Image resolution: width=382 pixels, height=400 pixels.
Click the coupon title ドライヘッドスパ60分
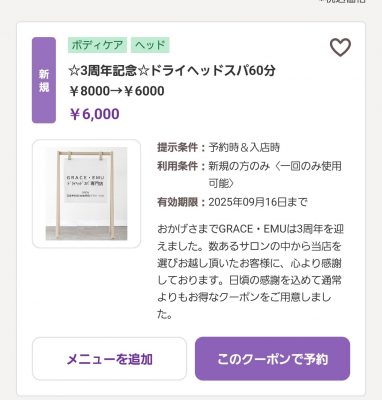point(212,71)
